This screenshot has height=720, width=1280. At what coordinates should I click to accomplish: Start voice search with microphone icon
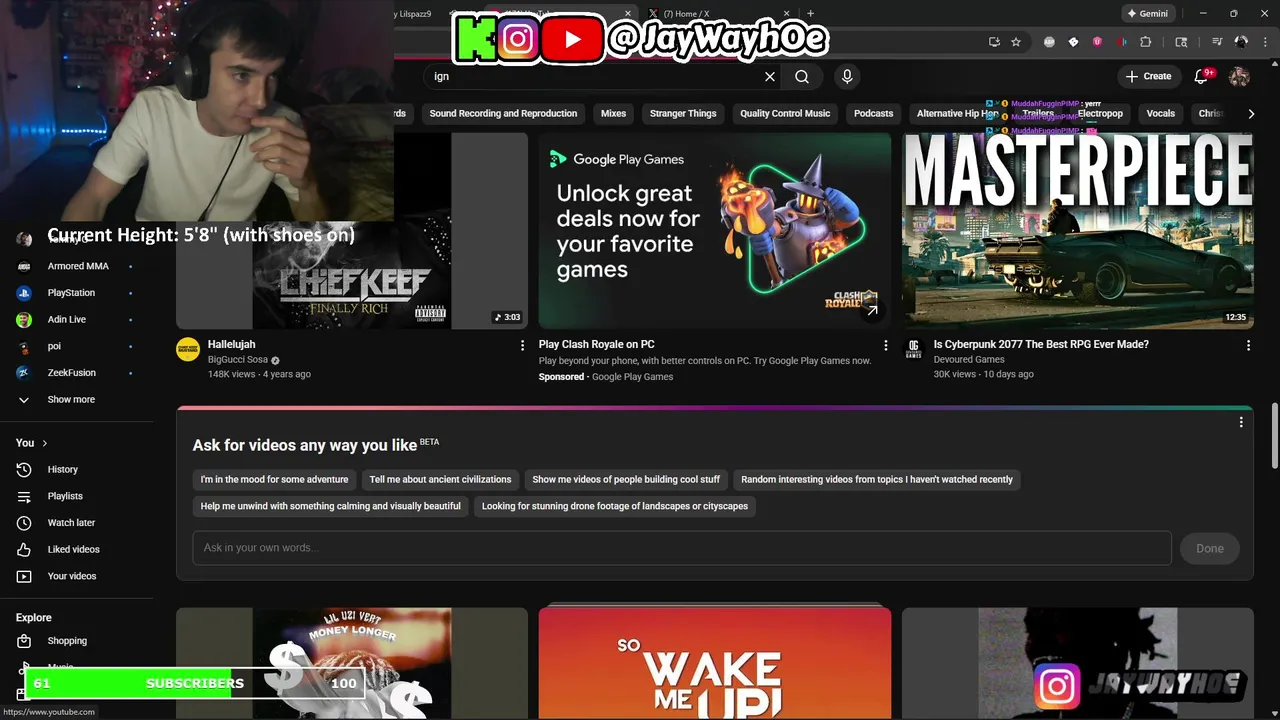(x=847, y=76)
